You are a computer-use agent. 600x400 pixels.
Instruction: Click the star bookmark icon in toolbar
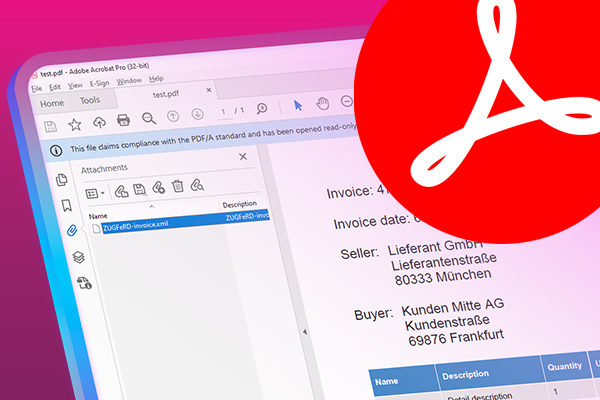tap(74, 124)
